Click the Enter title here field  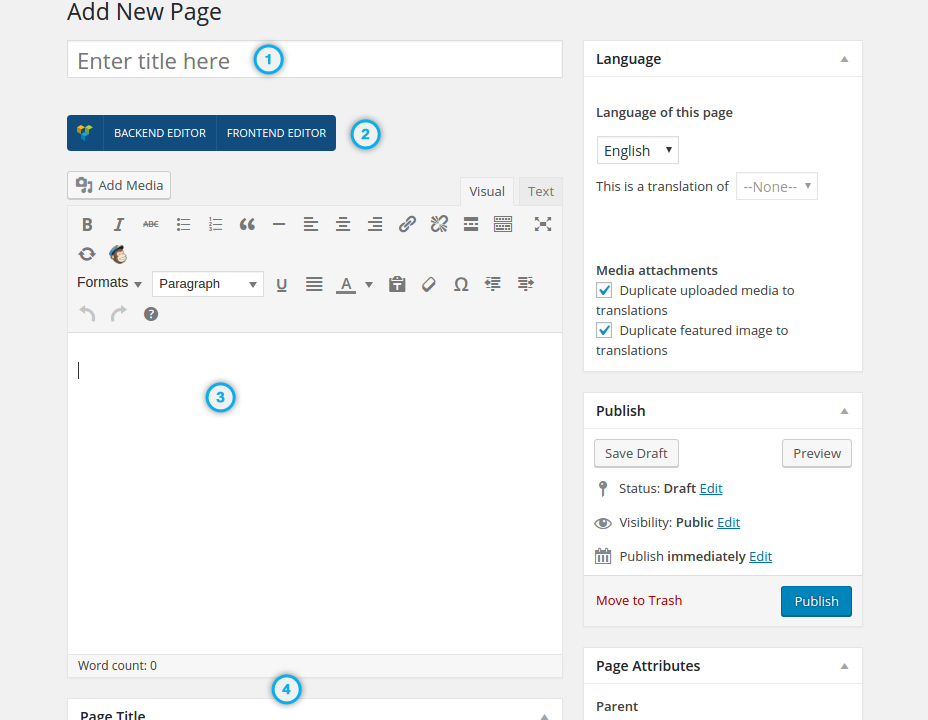click(x=314, y=60)
